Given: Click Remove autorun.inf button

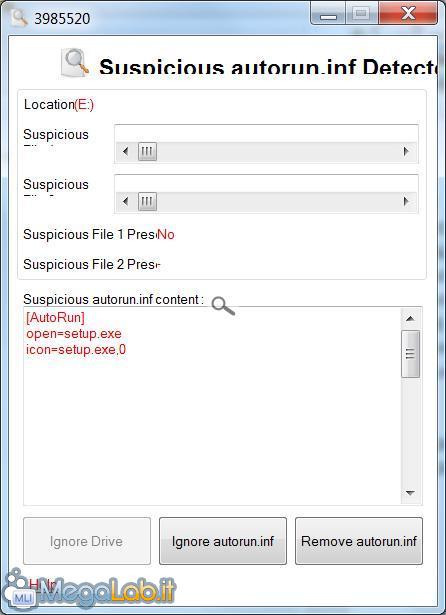Looking at the screenshot, I should pos(359,541).
